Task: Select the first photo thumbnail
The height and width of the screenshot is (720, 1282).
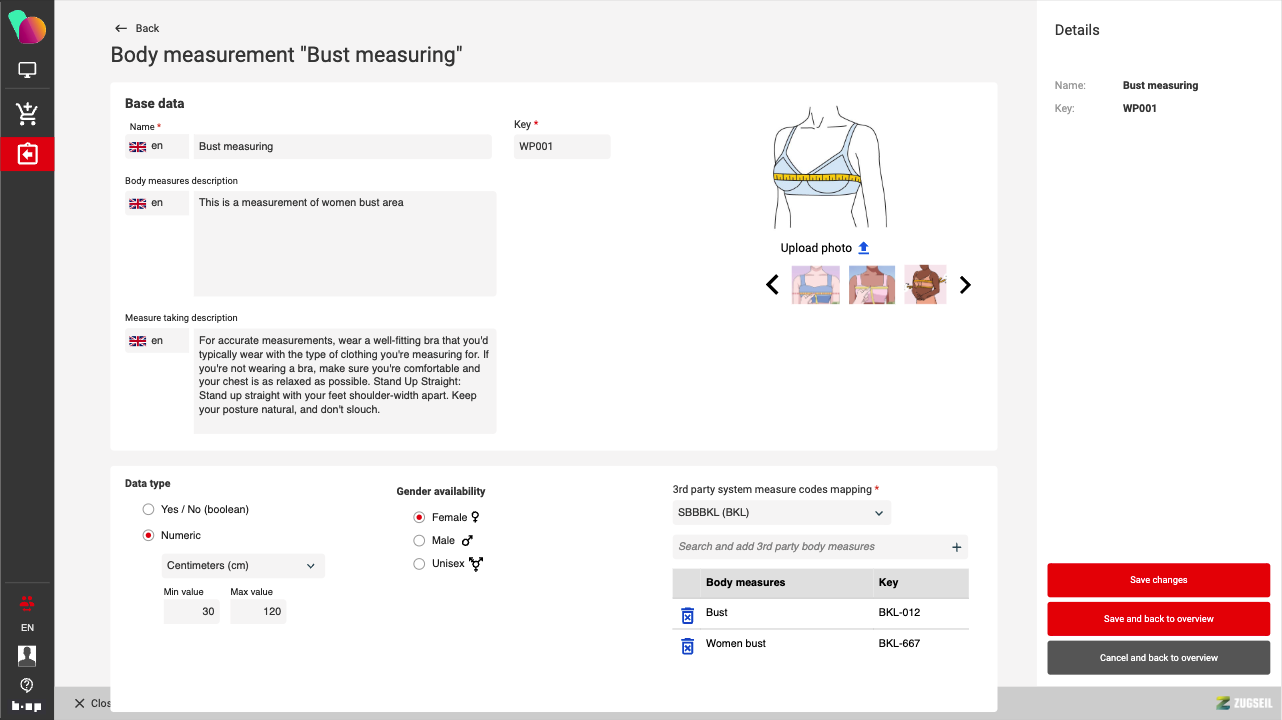Action: (x=815, y=285)
